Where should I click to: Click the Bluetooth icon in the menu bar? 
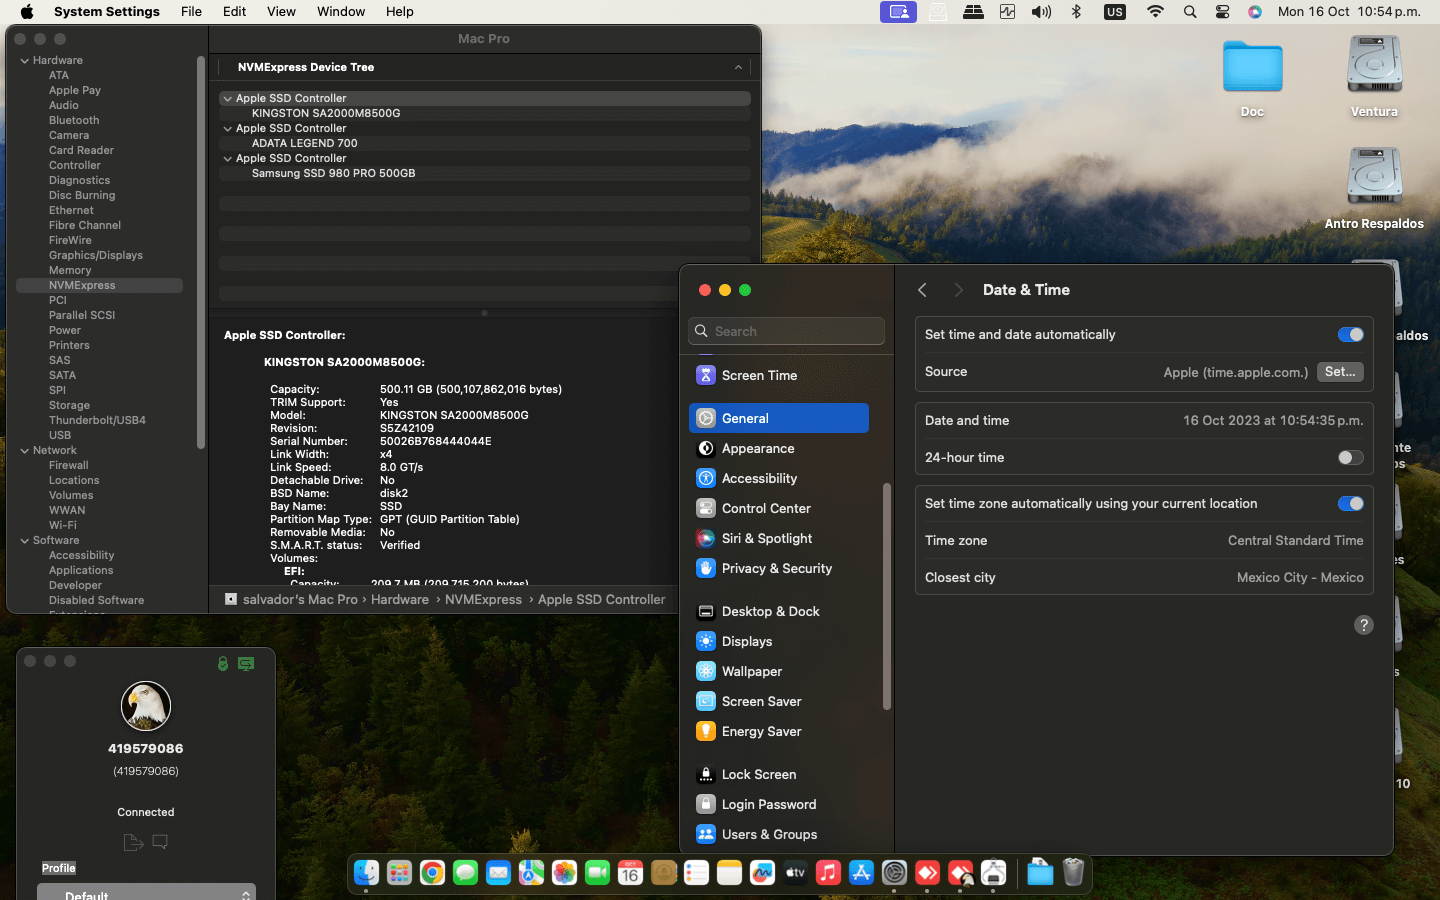click(1076, 12)
